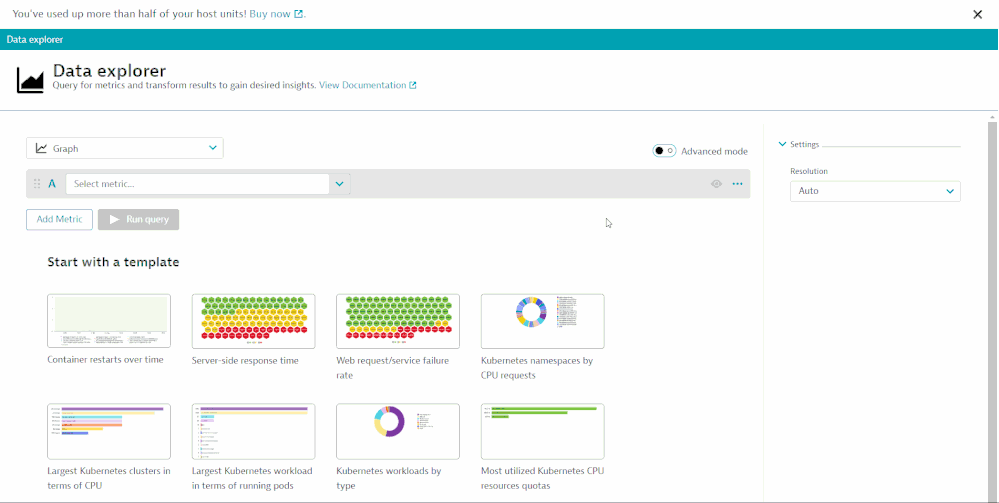This screenshot has width=999, height=503.
Task: Open the Graph visualization type dropdown
Action: pos(125,148)
